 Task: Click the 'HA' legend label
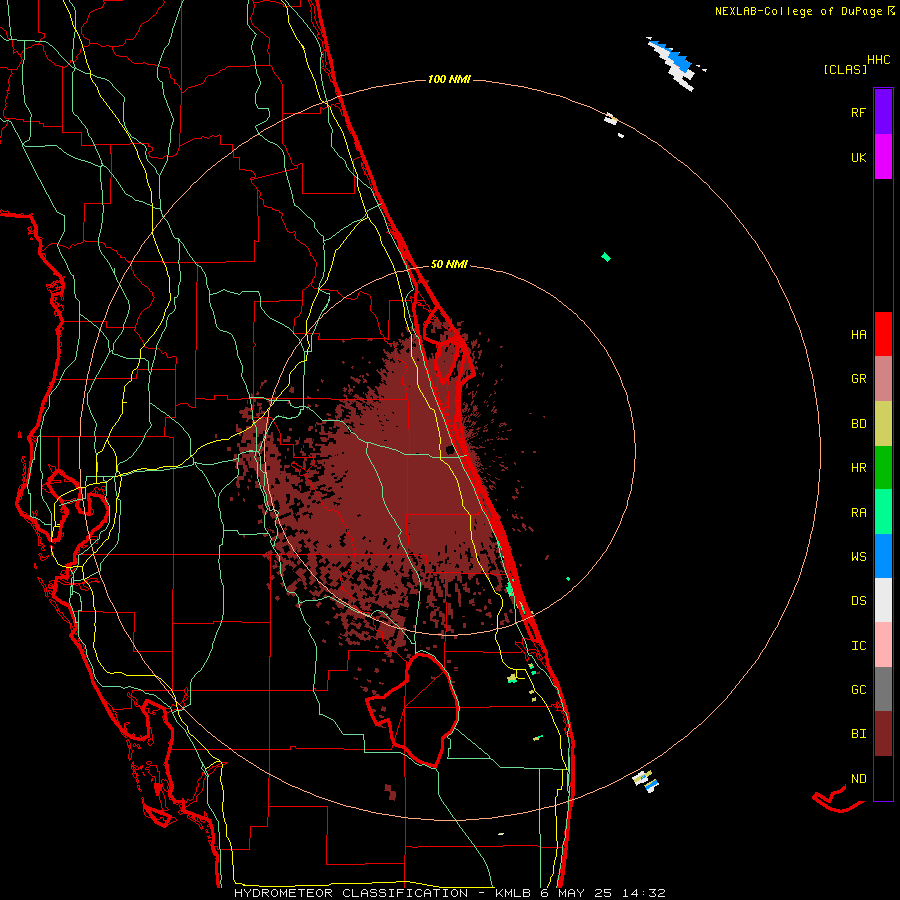[858, 335]
